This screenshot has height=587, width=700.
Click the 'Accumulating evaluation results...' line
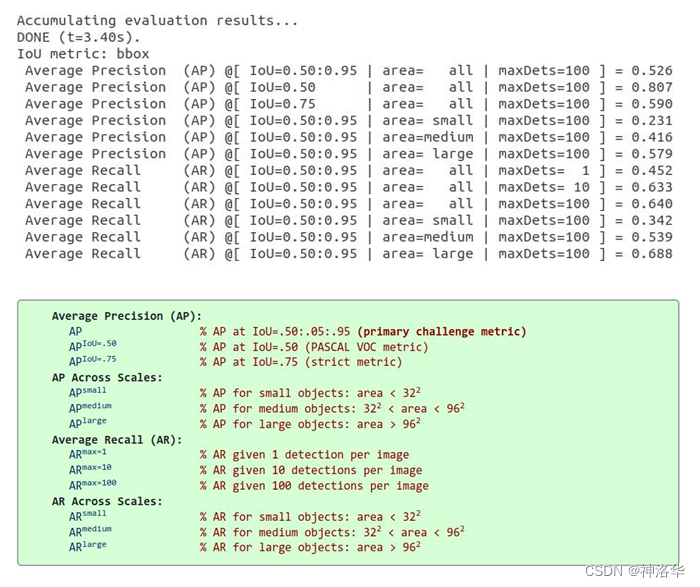[x=157, y=21]
